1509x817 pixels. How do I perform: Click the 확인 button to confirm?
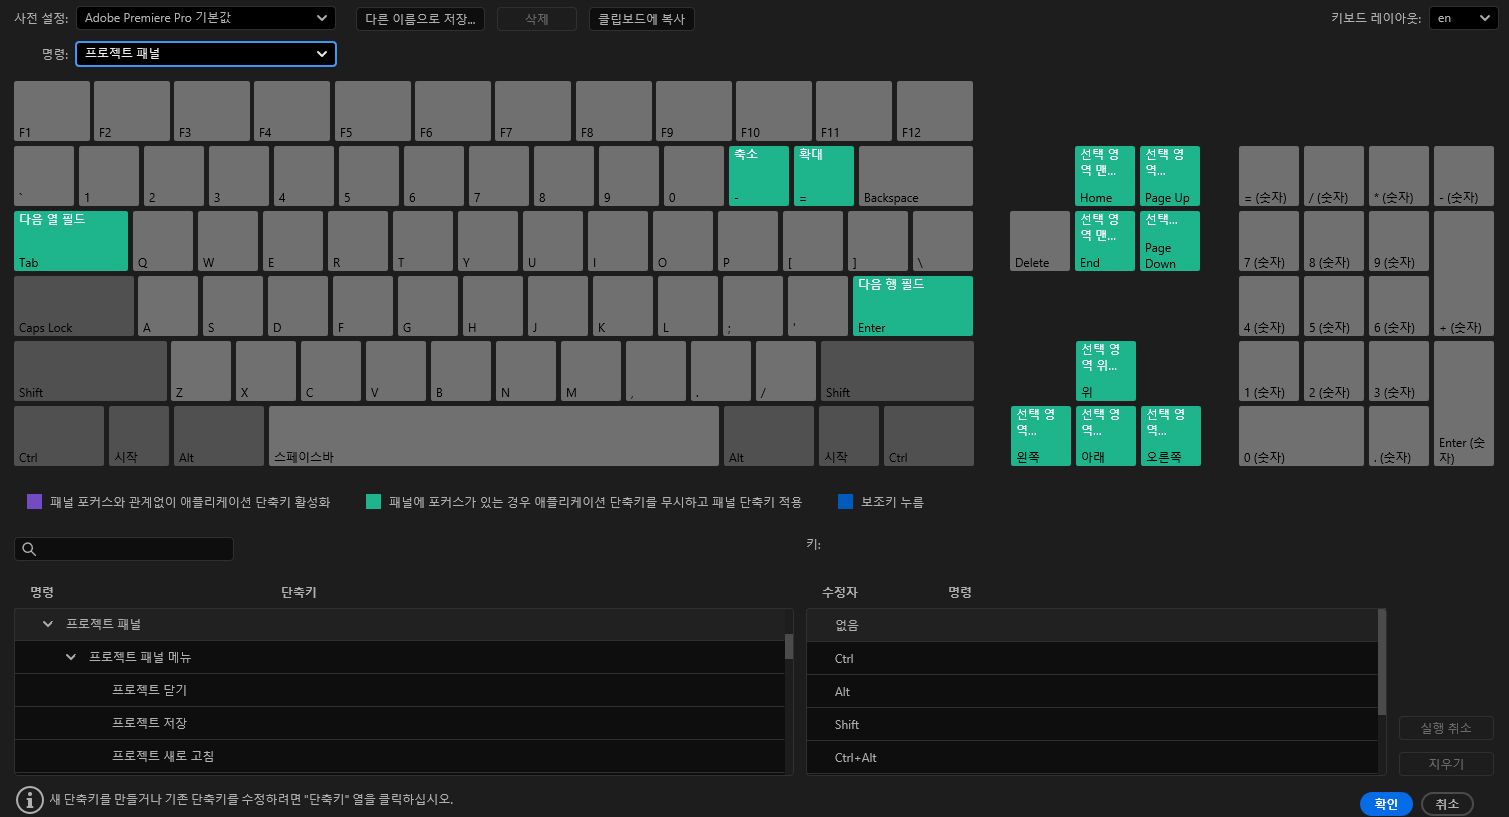tap(1385, 803)
